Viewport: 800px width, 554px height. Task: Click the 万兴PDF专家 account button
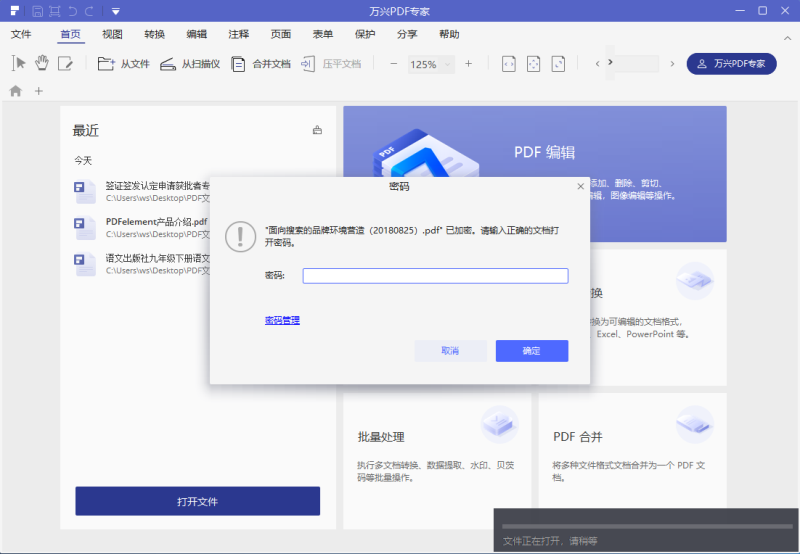[x=731, y=64]
